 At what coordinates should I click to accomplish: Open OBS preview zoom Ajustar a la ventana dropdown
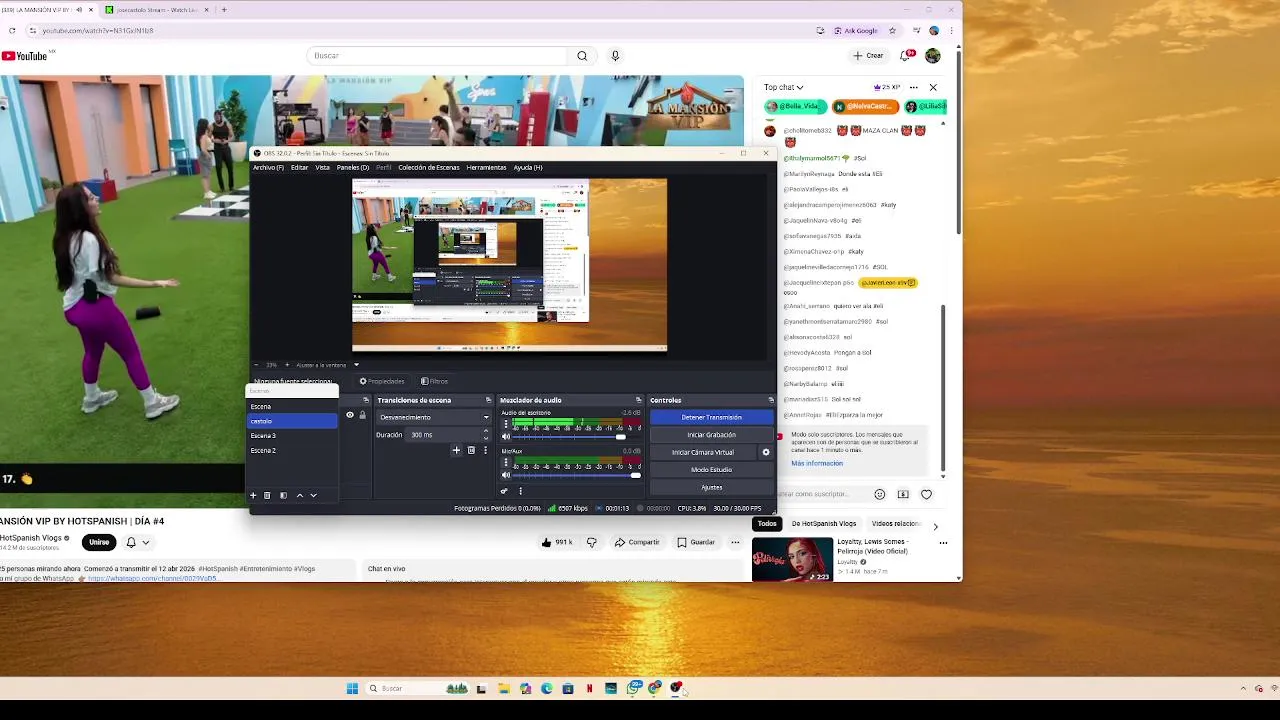(x=327, y=365)
